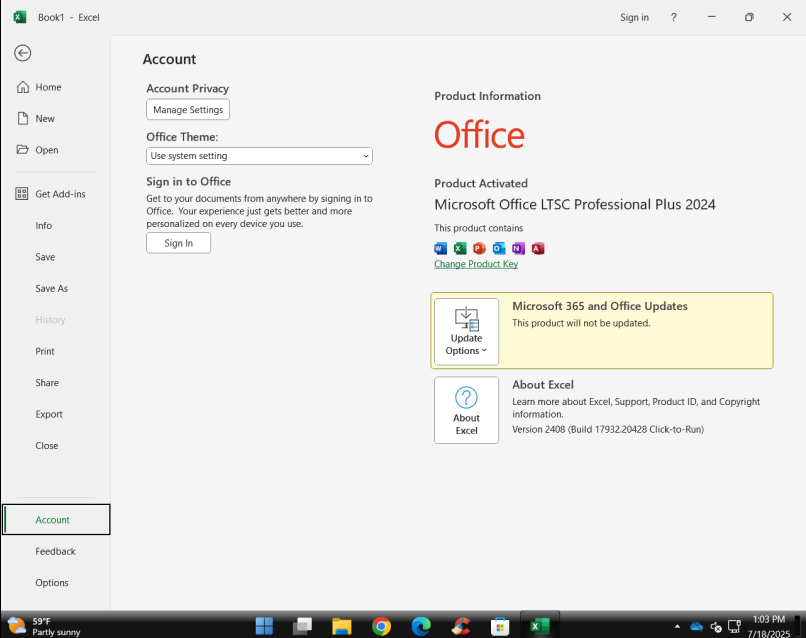Click the Access icon under product contains
Image resolution: width=806 pixels, height=638 pixels.
click(538, 248)
